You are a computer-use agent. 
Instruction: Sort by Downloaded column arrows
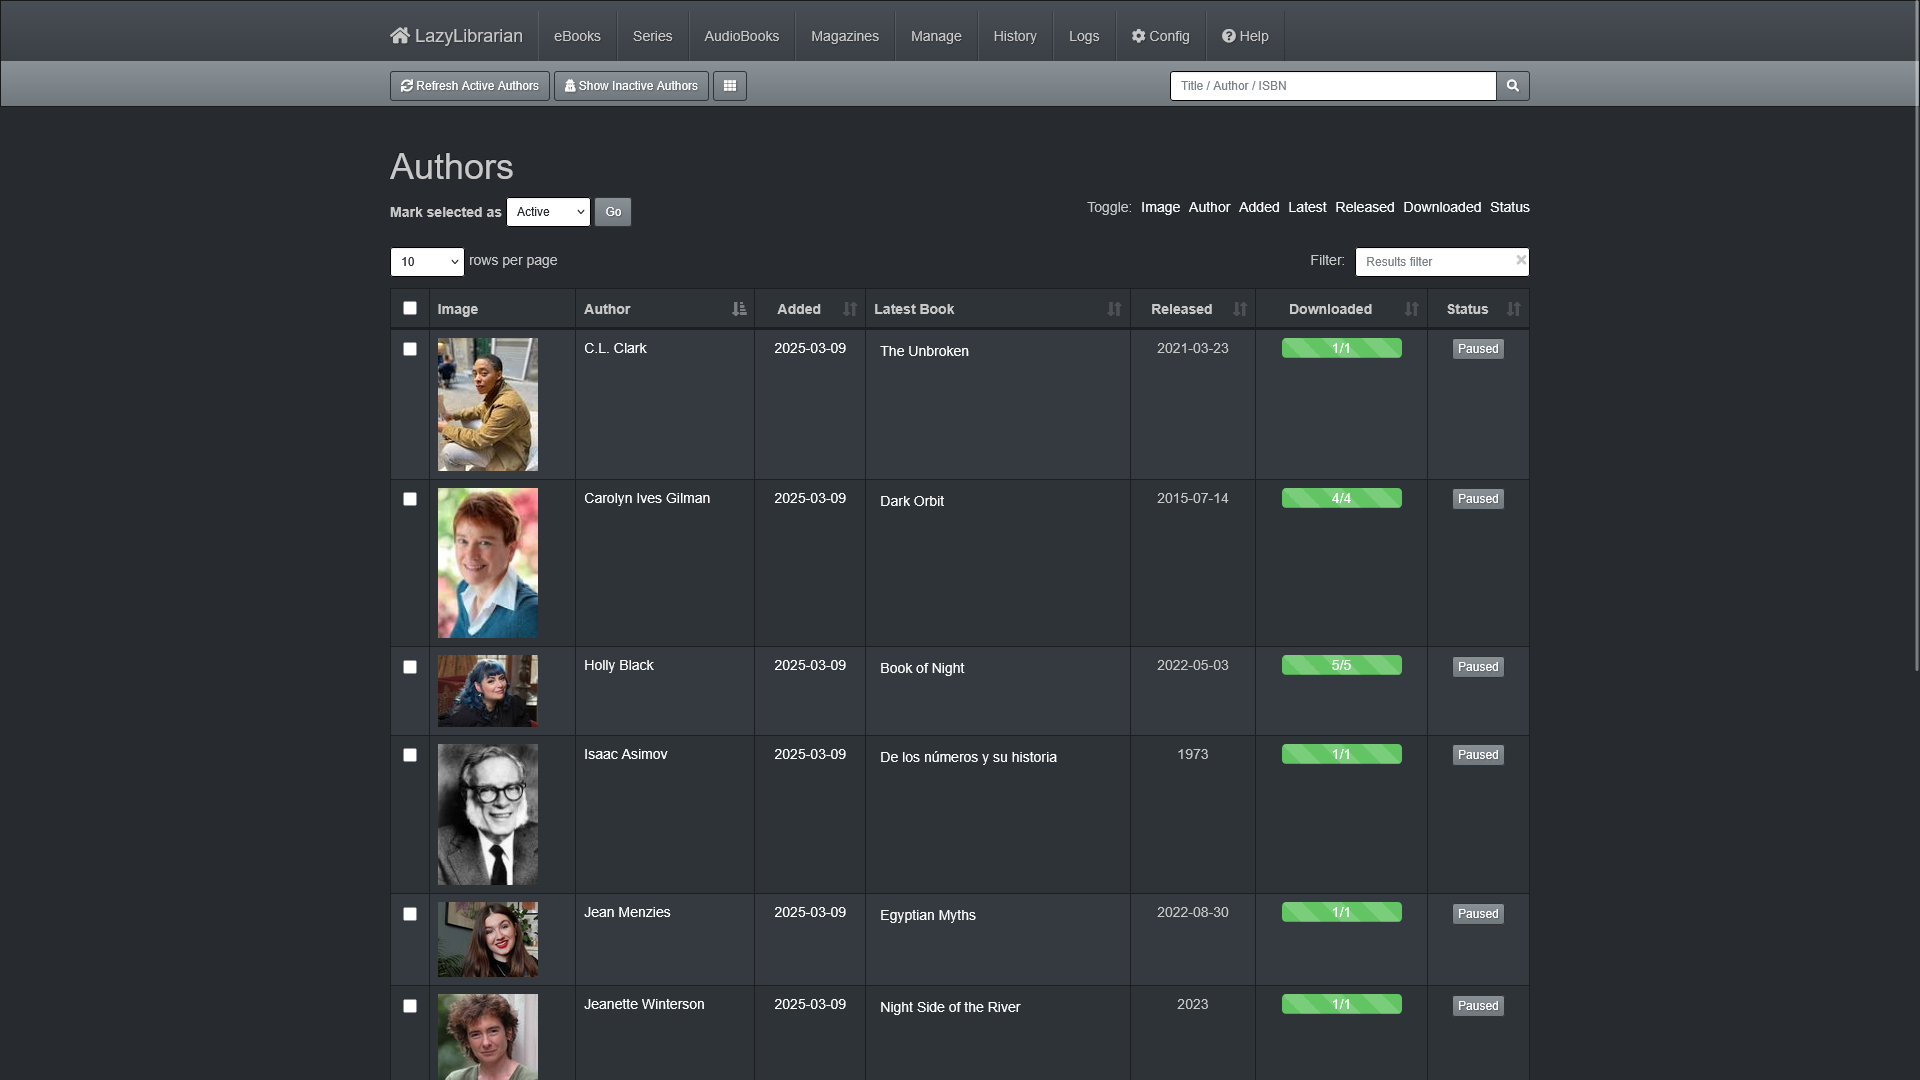click(1412, 309)
